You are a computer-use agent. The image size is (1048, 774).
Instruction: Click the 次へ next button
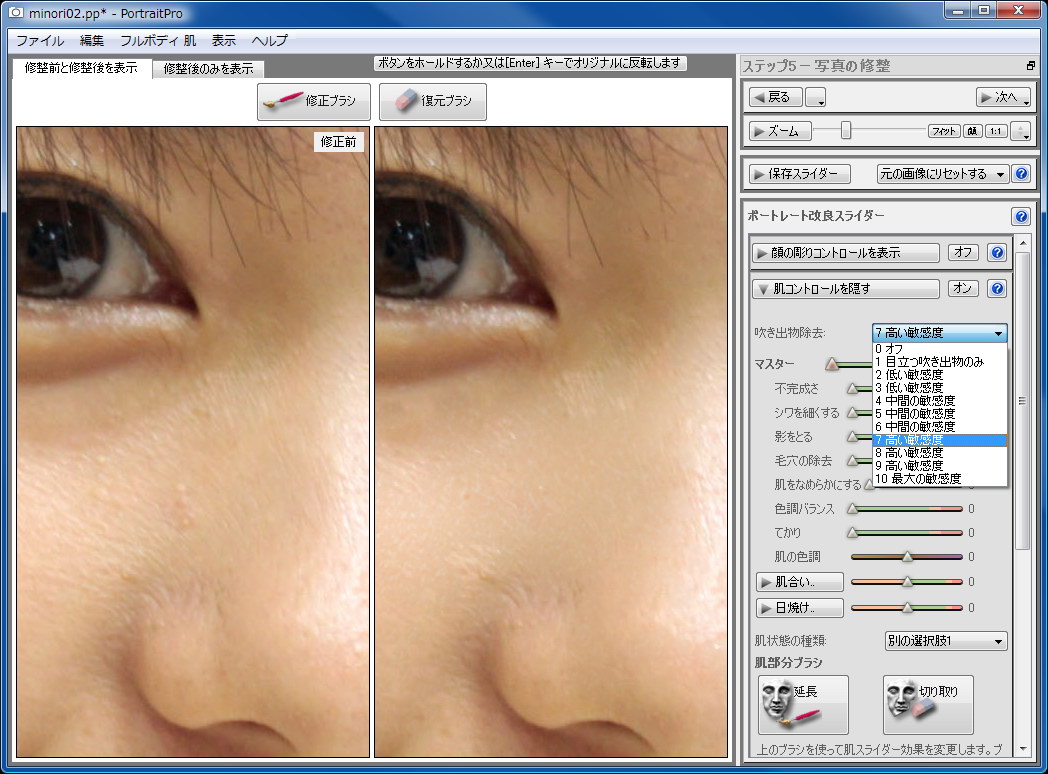[x=1003, y=98]
